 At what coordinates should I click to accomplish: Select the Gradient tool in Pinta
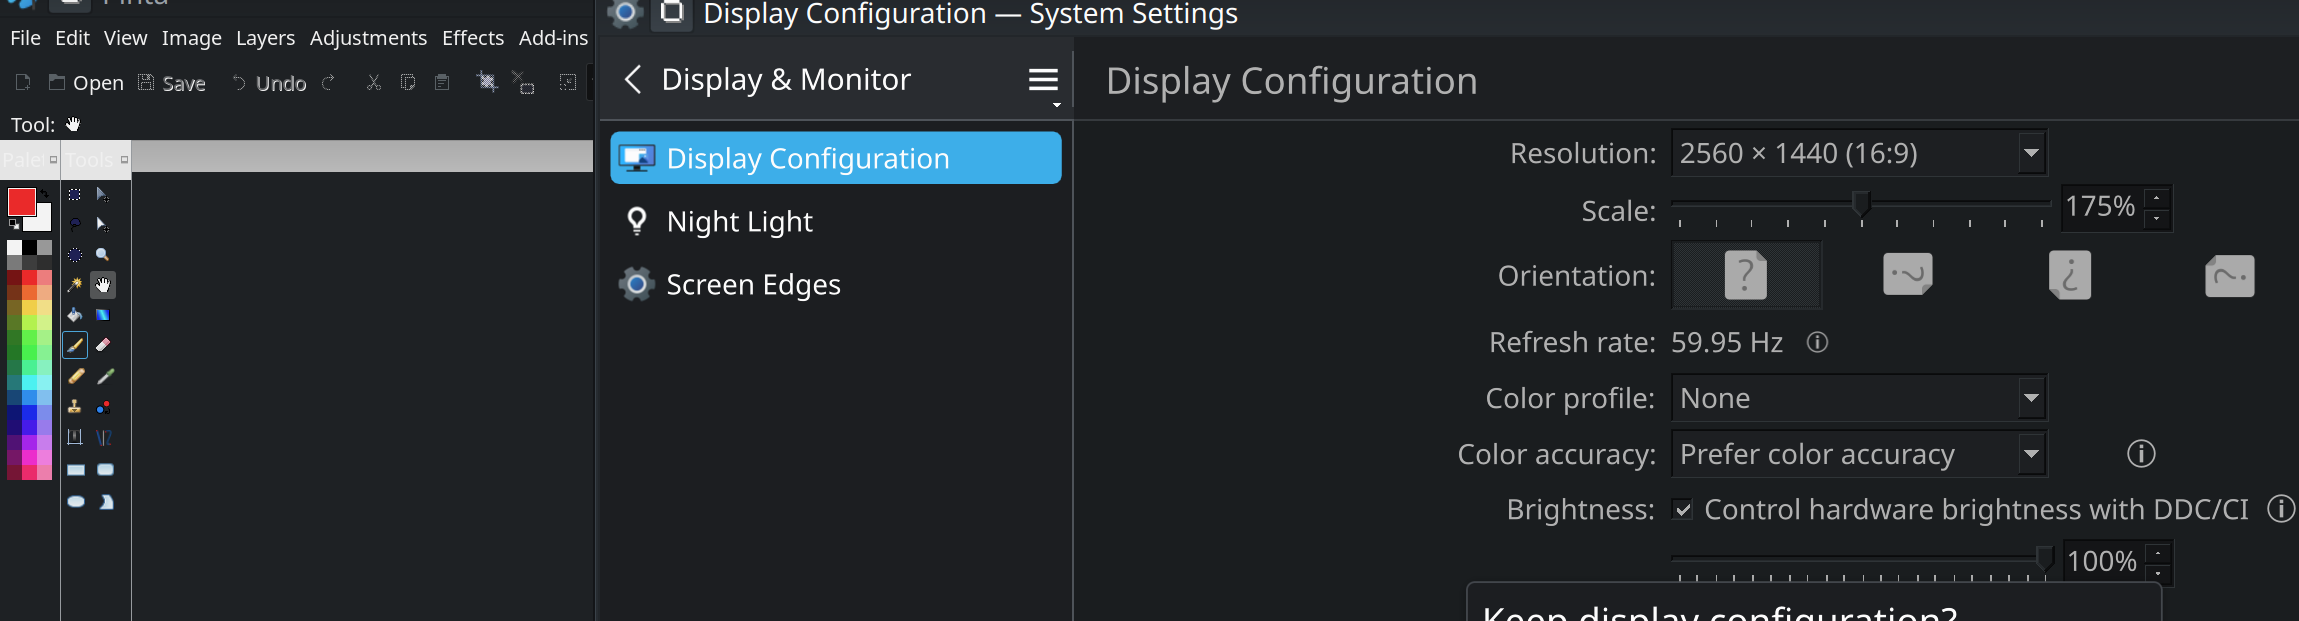coord(103,315)
